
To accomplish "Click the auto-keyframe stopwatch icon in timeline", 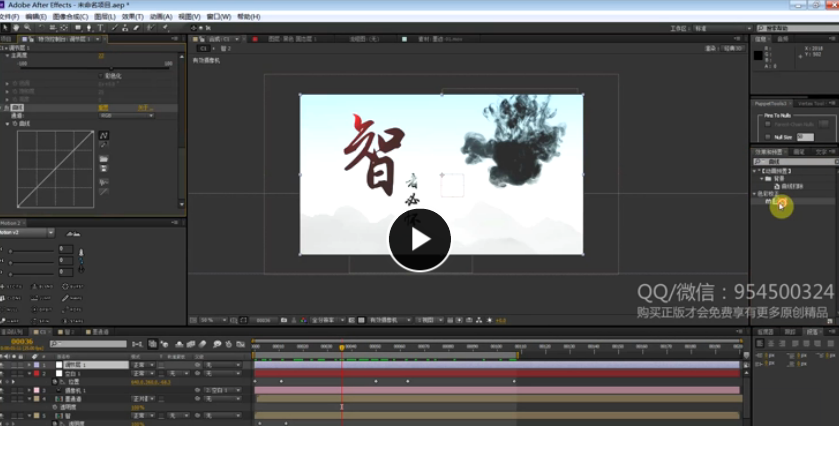I will point(229,344).
